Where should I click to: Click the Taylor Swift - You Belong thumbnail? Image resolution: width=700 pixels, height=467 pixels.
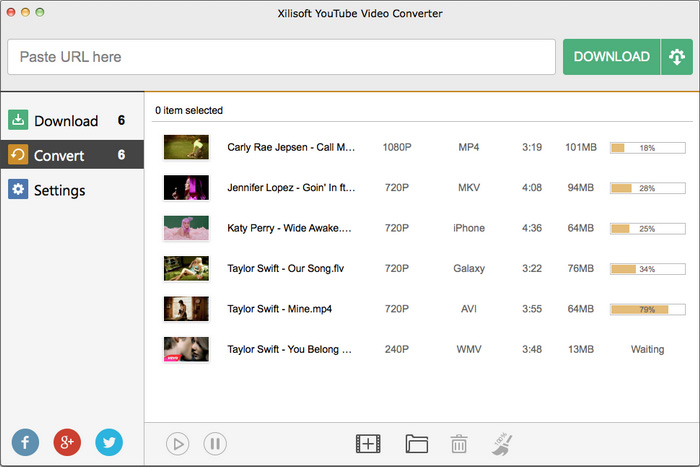click(185, 349)
